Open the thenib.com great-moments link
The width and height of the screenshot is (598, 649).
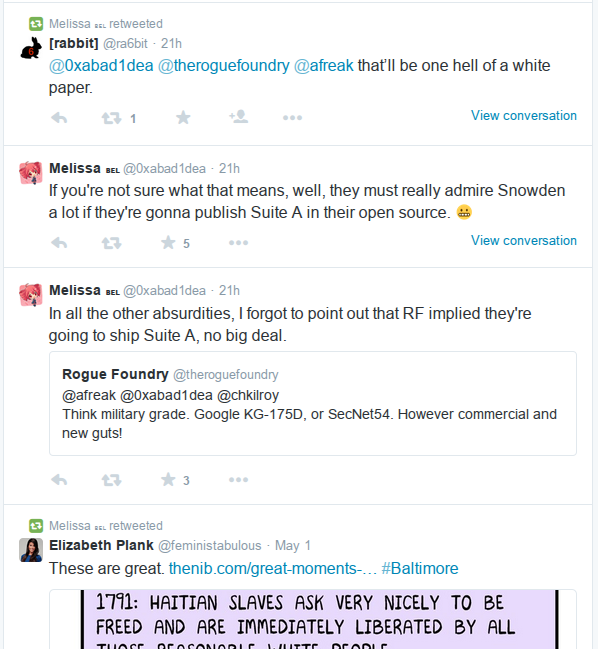(x=273, y=568)
